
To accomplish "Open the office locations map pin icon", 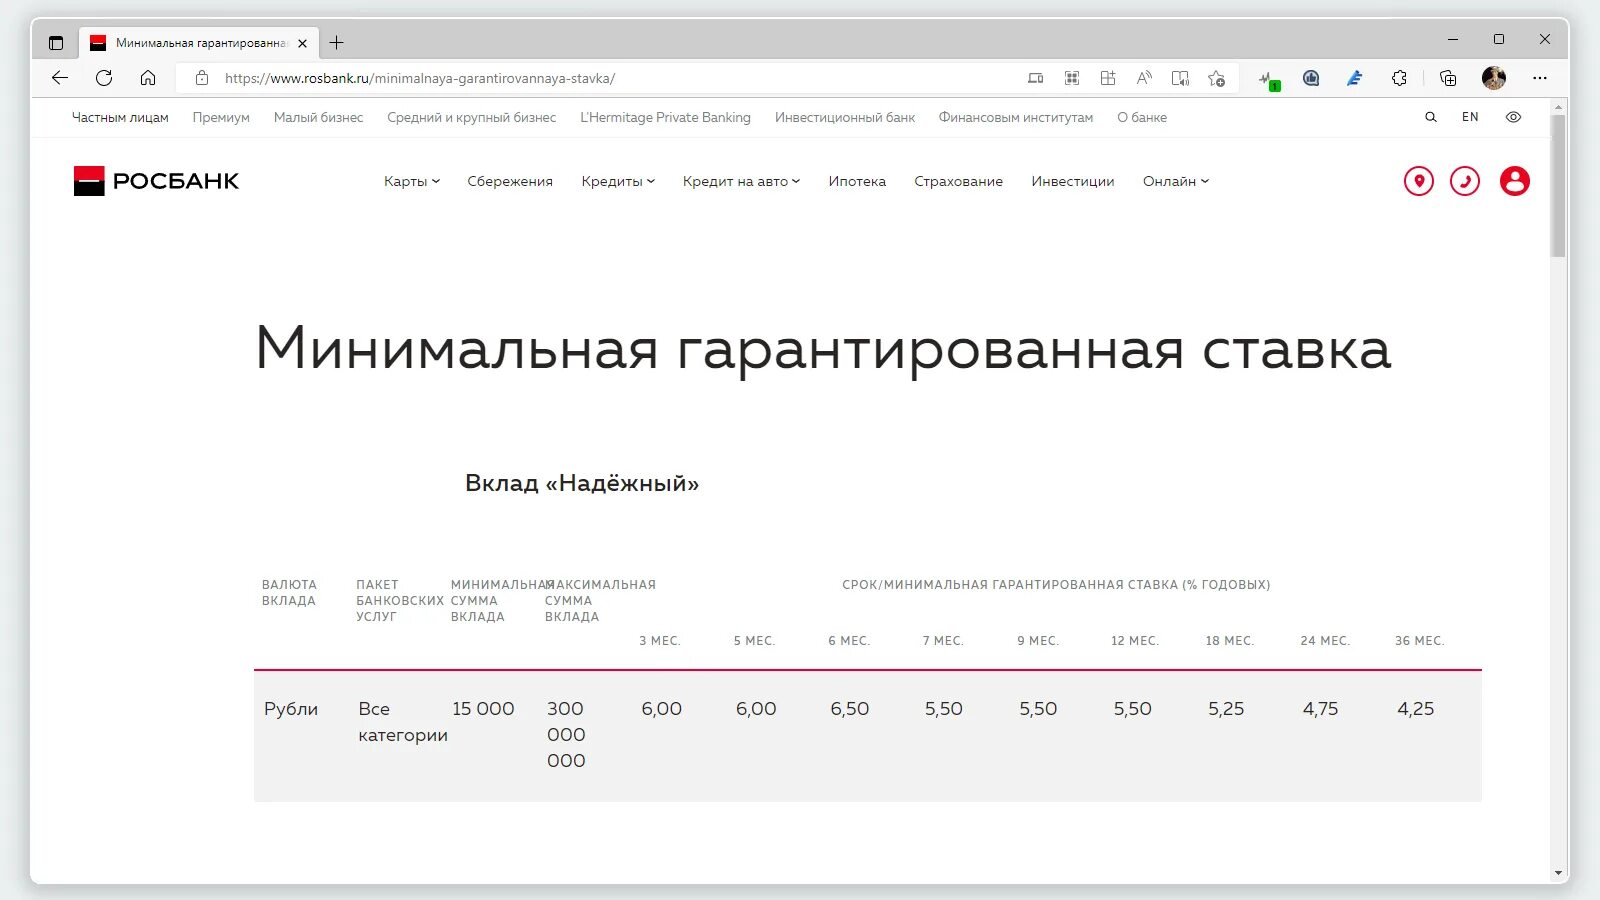I will [1418, 181].
